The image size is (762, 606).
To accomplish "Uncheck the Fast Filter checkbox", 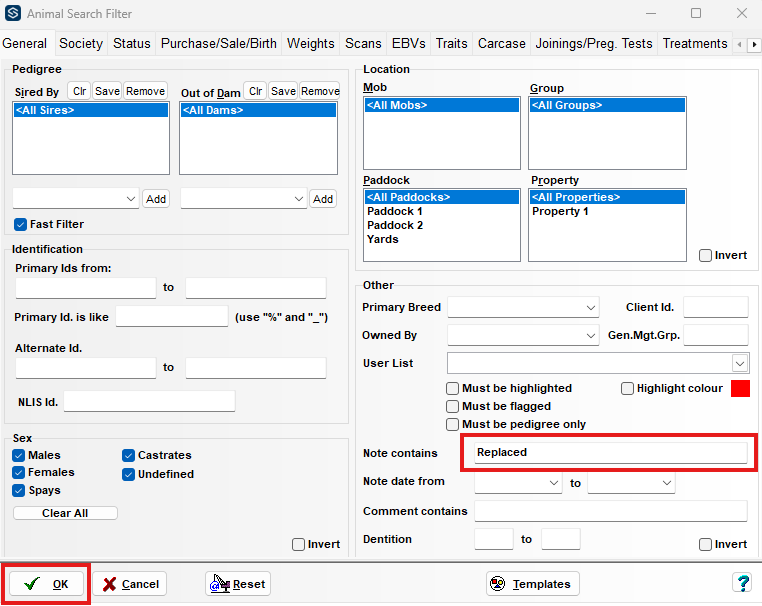I will click(x=20, y=224).
